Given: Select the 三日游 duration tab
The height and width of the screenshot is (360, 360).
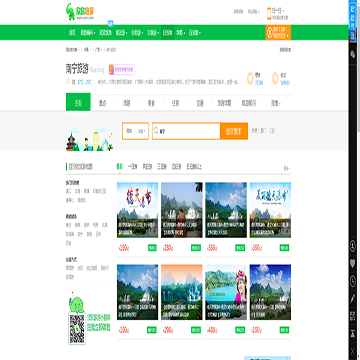Looking at the screenshot, I should (x=162, y=167).
